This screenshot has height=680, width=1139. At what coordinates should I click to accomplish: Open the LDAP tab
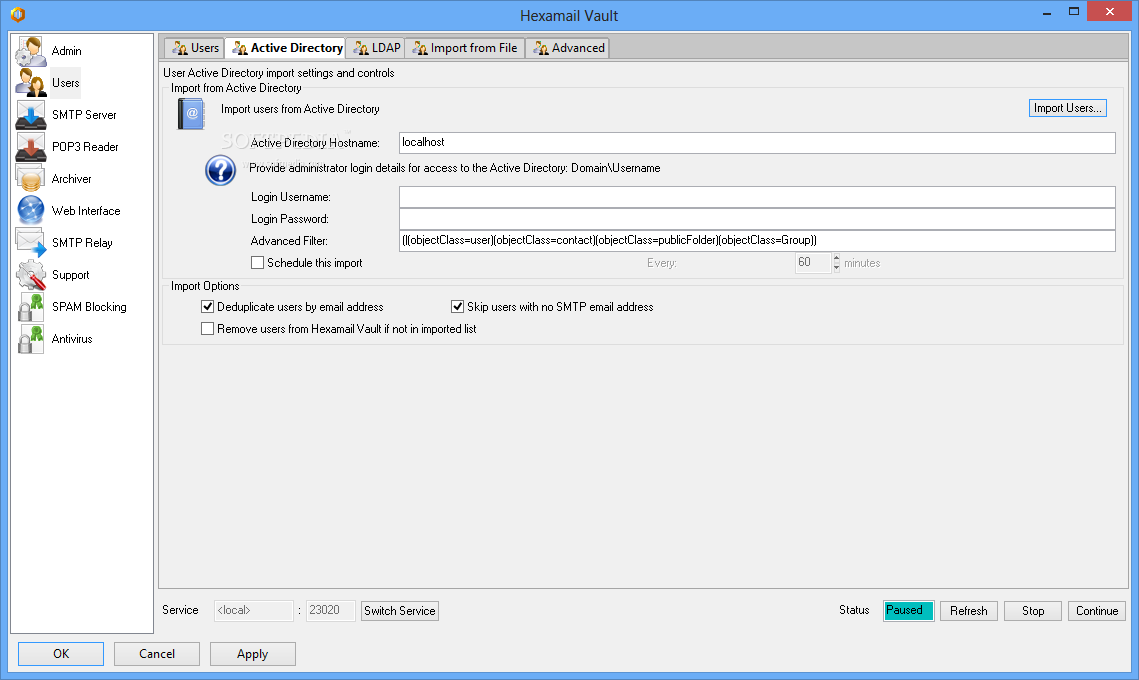coord(376,48)
